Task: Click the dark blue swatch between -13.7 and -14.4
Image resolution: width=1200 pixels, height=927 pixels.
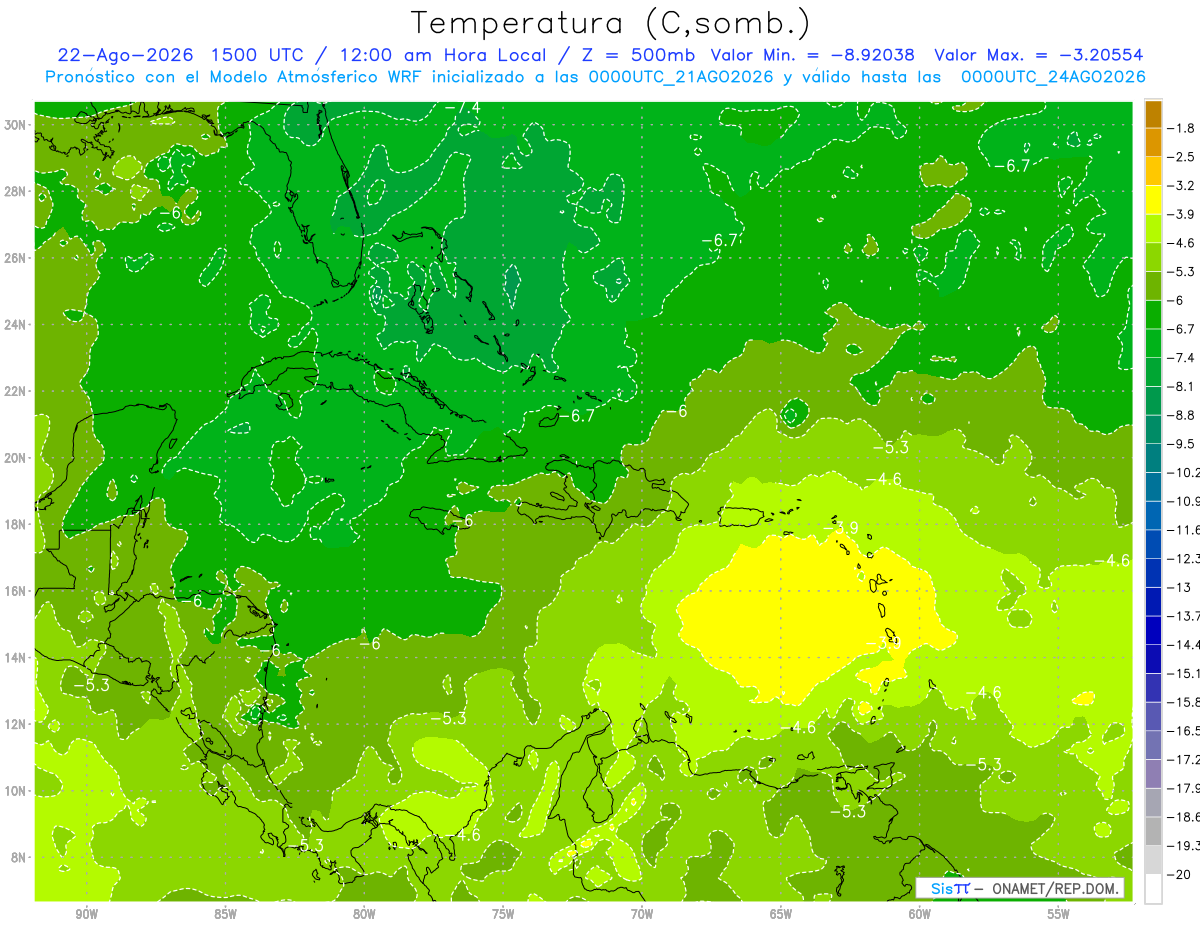Action: 1153,630
